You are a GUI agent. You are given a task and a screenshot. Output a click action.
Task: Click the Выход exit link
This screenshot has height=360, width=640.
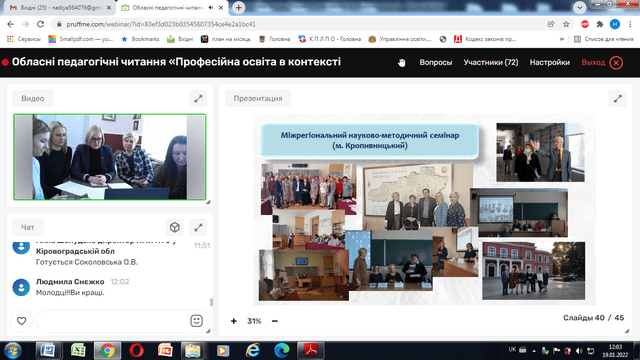point(593,62)
